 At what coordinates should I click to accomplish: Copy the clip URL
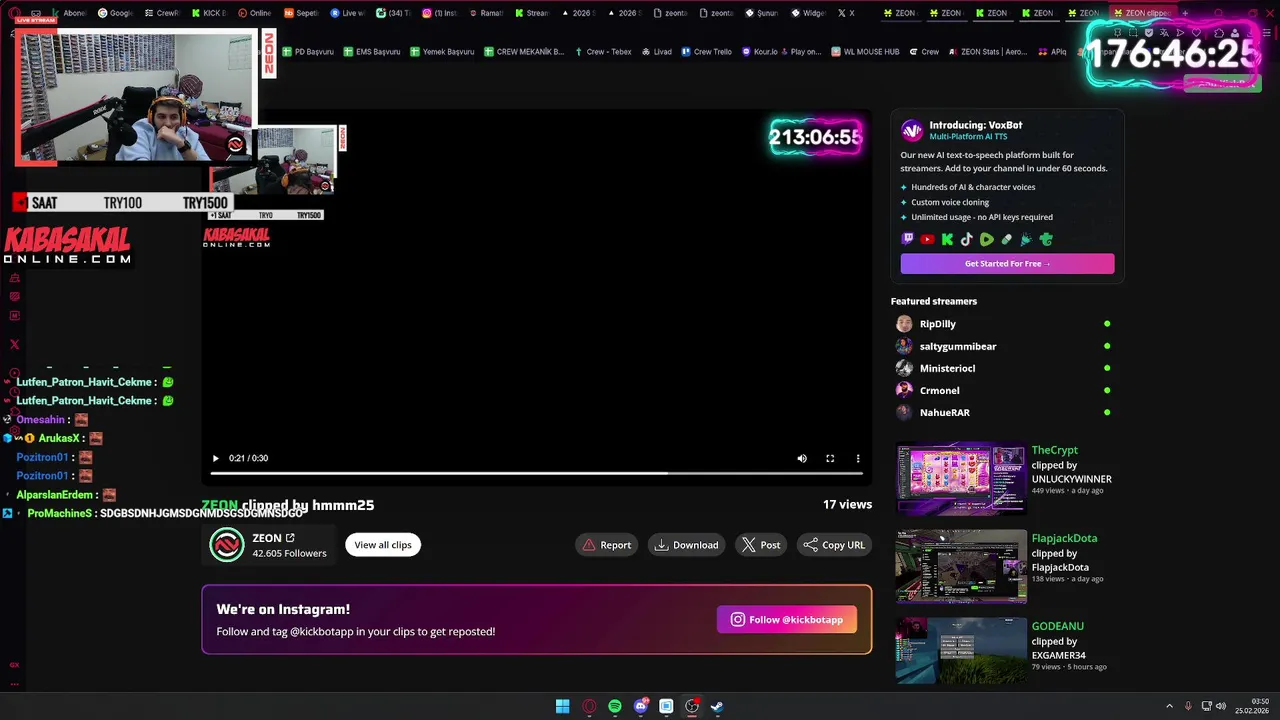834,545
